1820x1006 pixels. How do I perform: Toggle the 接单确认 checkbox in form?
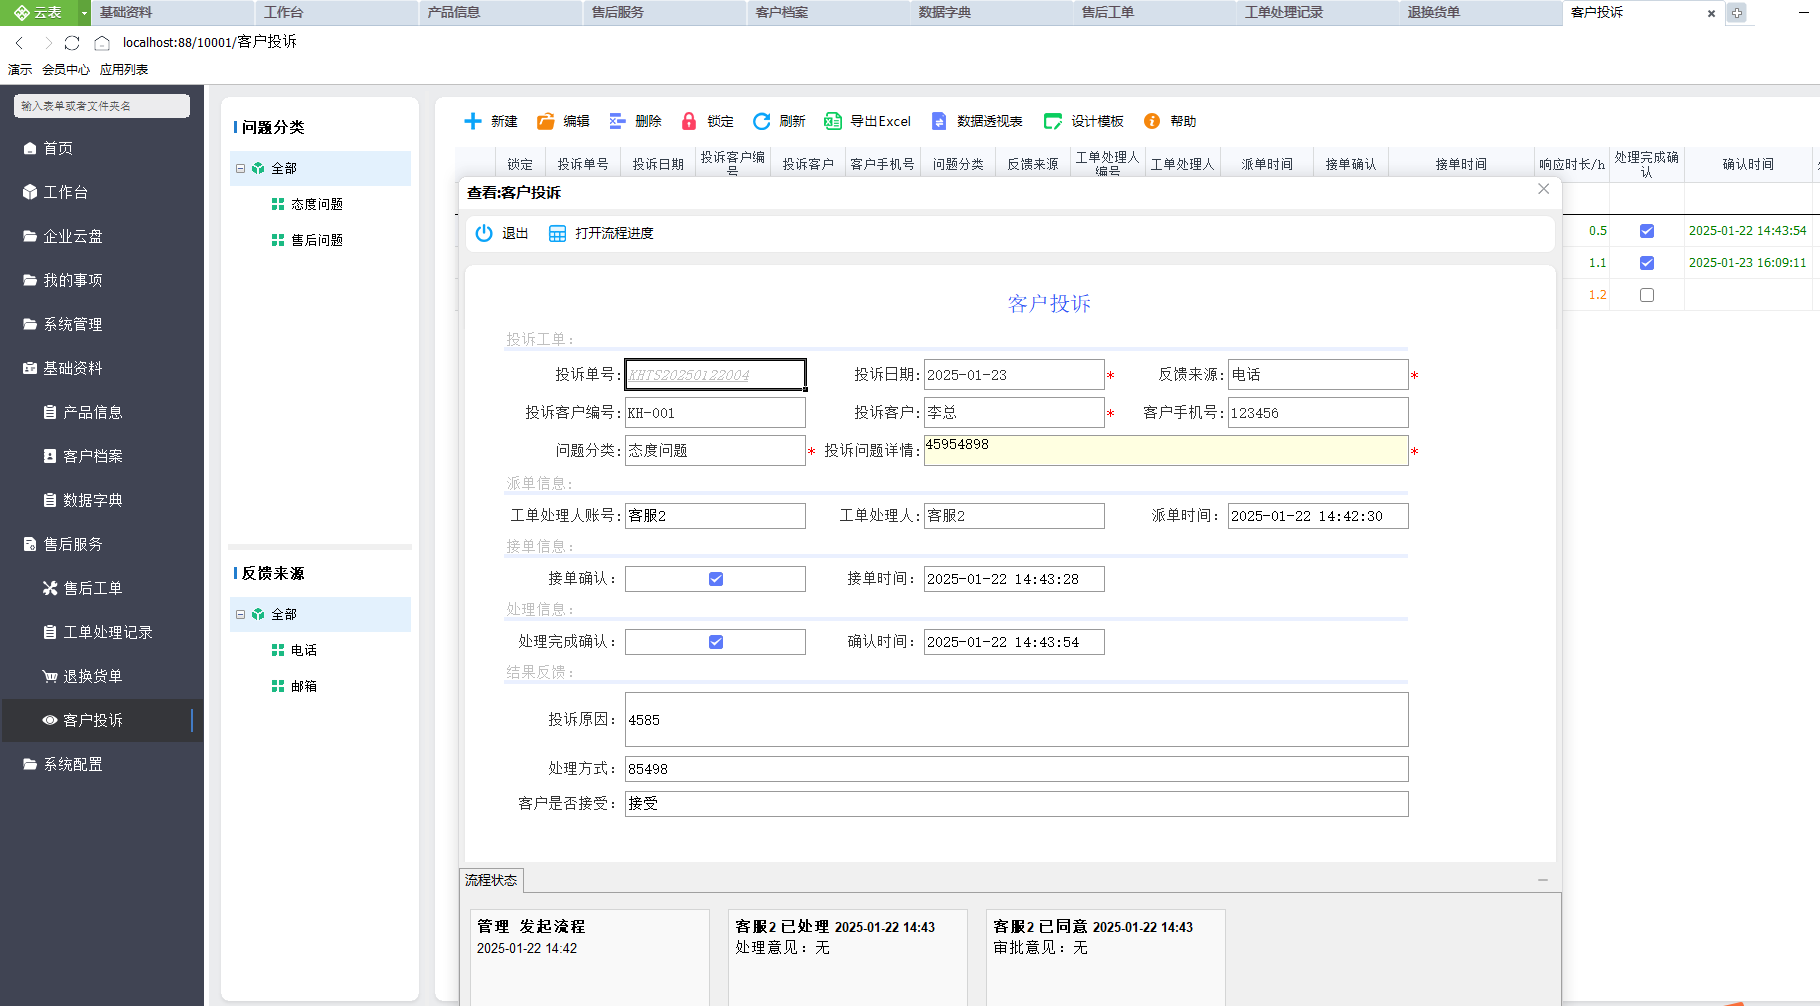[716, 579]
